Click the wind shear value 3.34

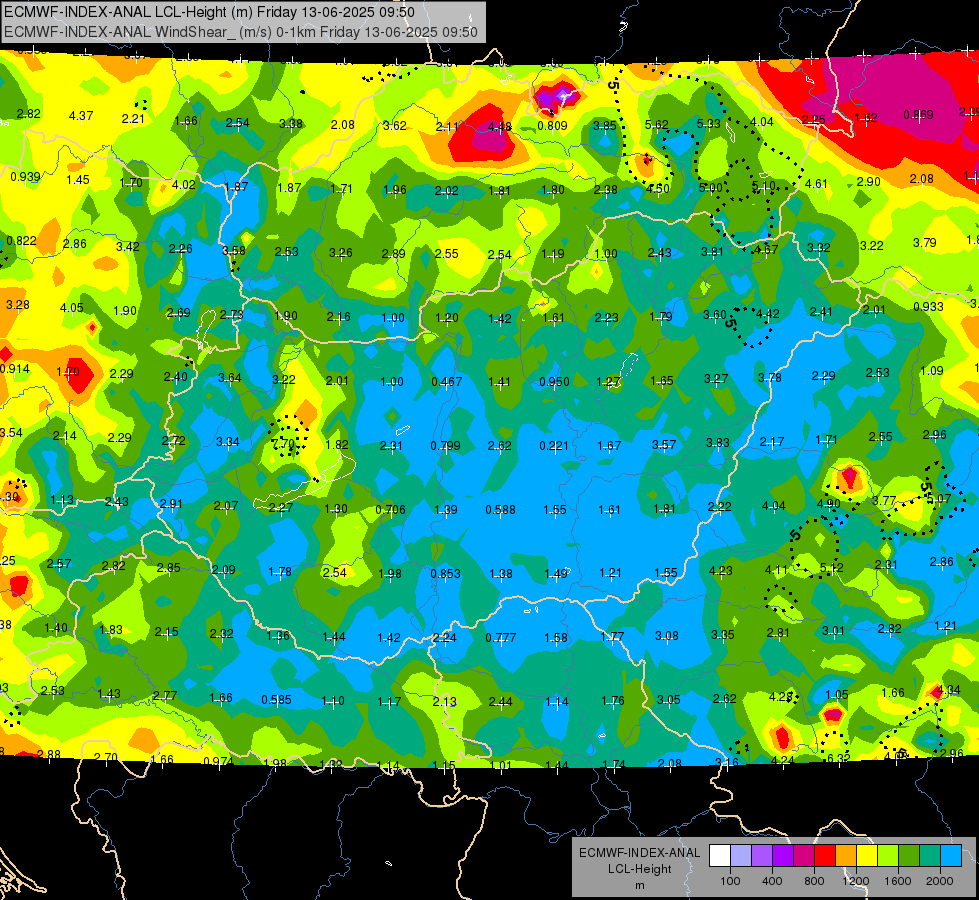point(228,442)
